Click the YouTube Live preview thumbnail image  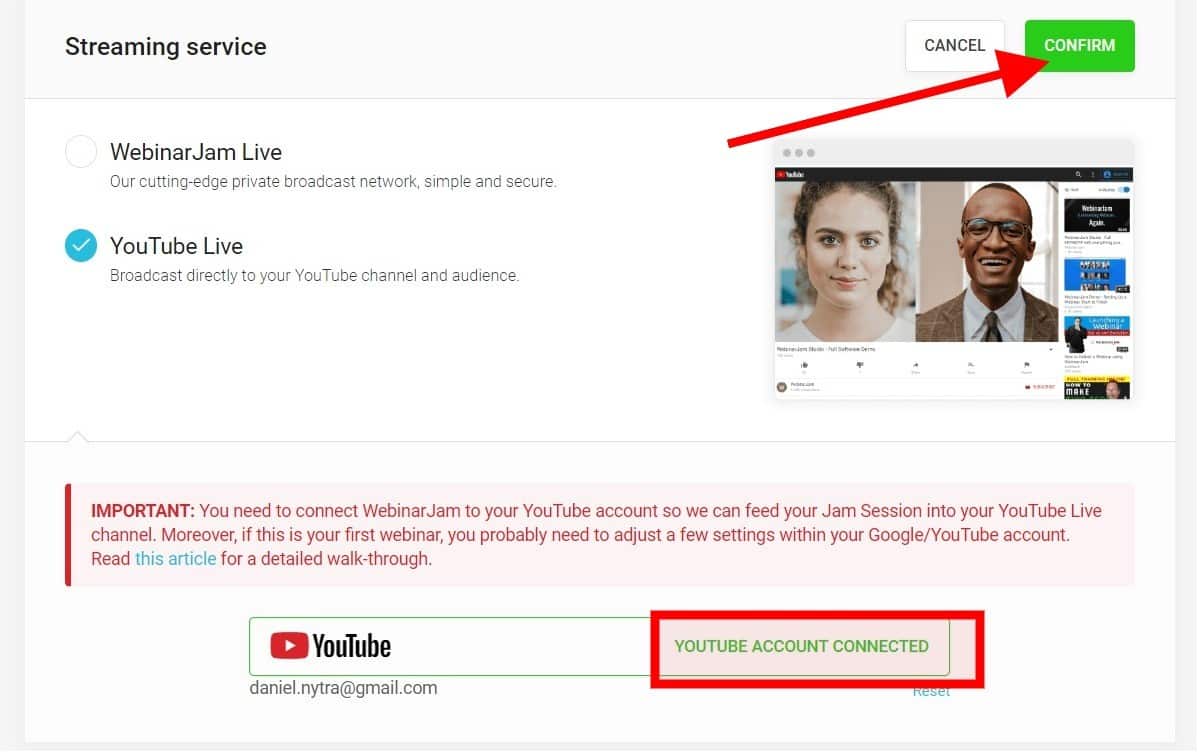[x=954, y=270]
